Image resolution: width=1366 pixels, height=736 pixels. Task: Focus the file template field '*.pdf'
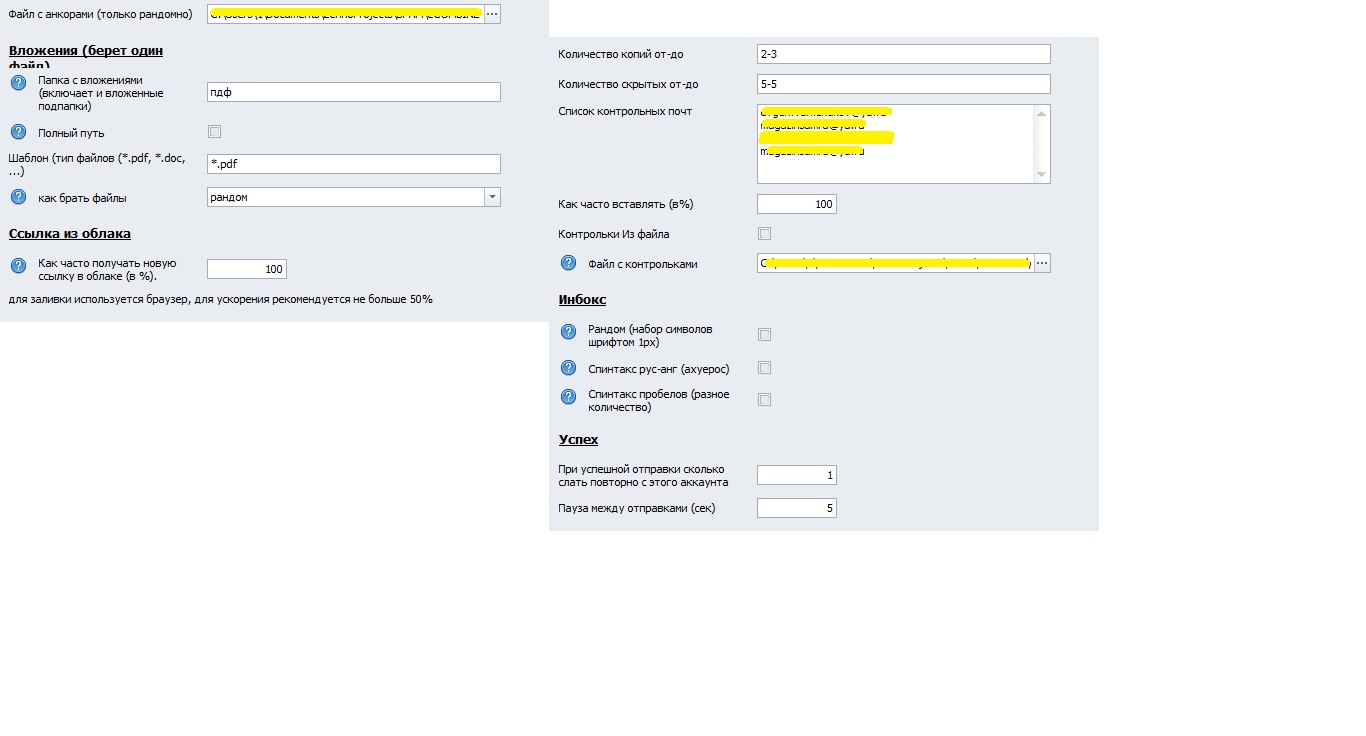tap(353, 164)
